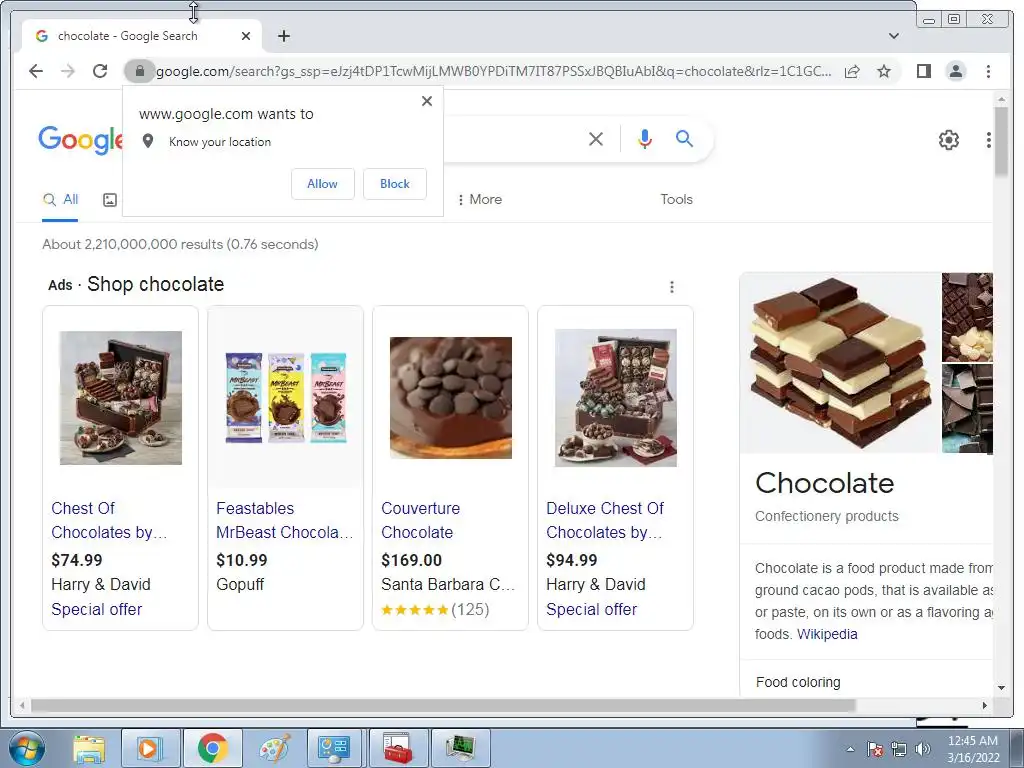Block the location request
Screen dimensions: 1024x768
pos(394,184)
